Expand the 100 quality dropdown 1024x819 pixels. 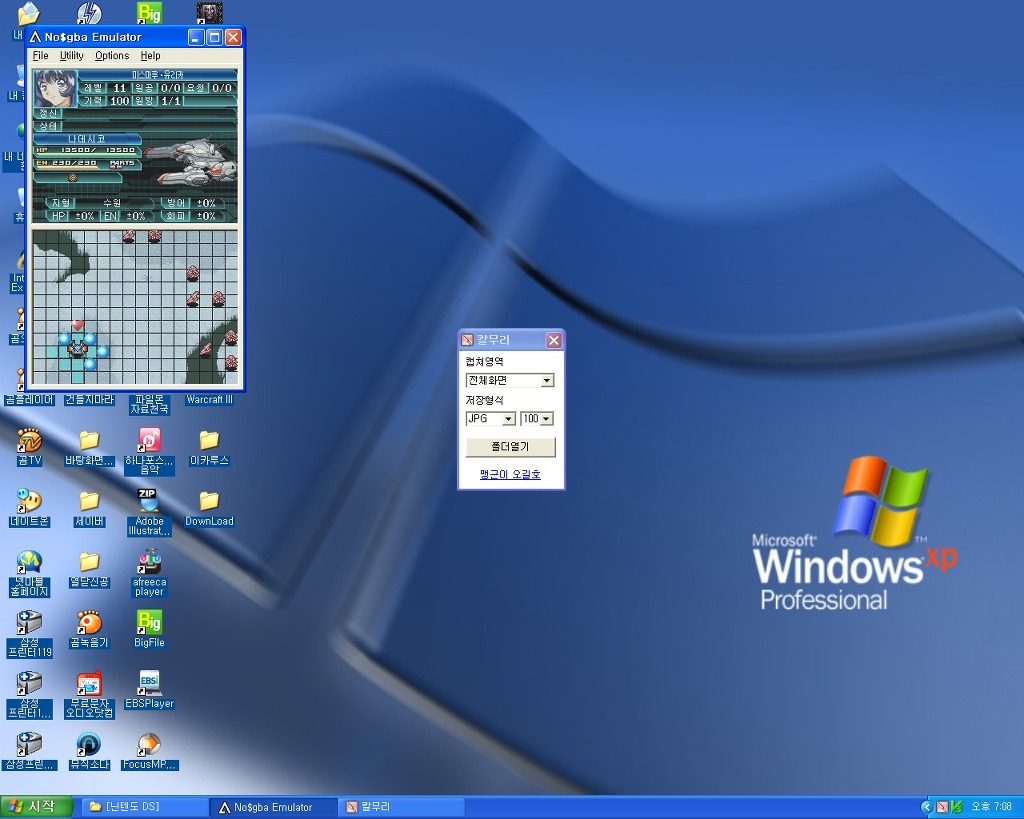pos(547,419)
